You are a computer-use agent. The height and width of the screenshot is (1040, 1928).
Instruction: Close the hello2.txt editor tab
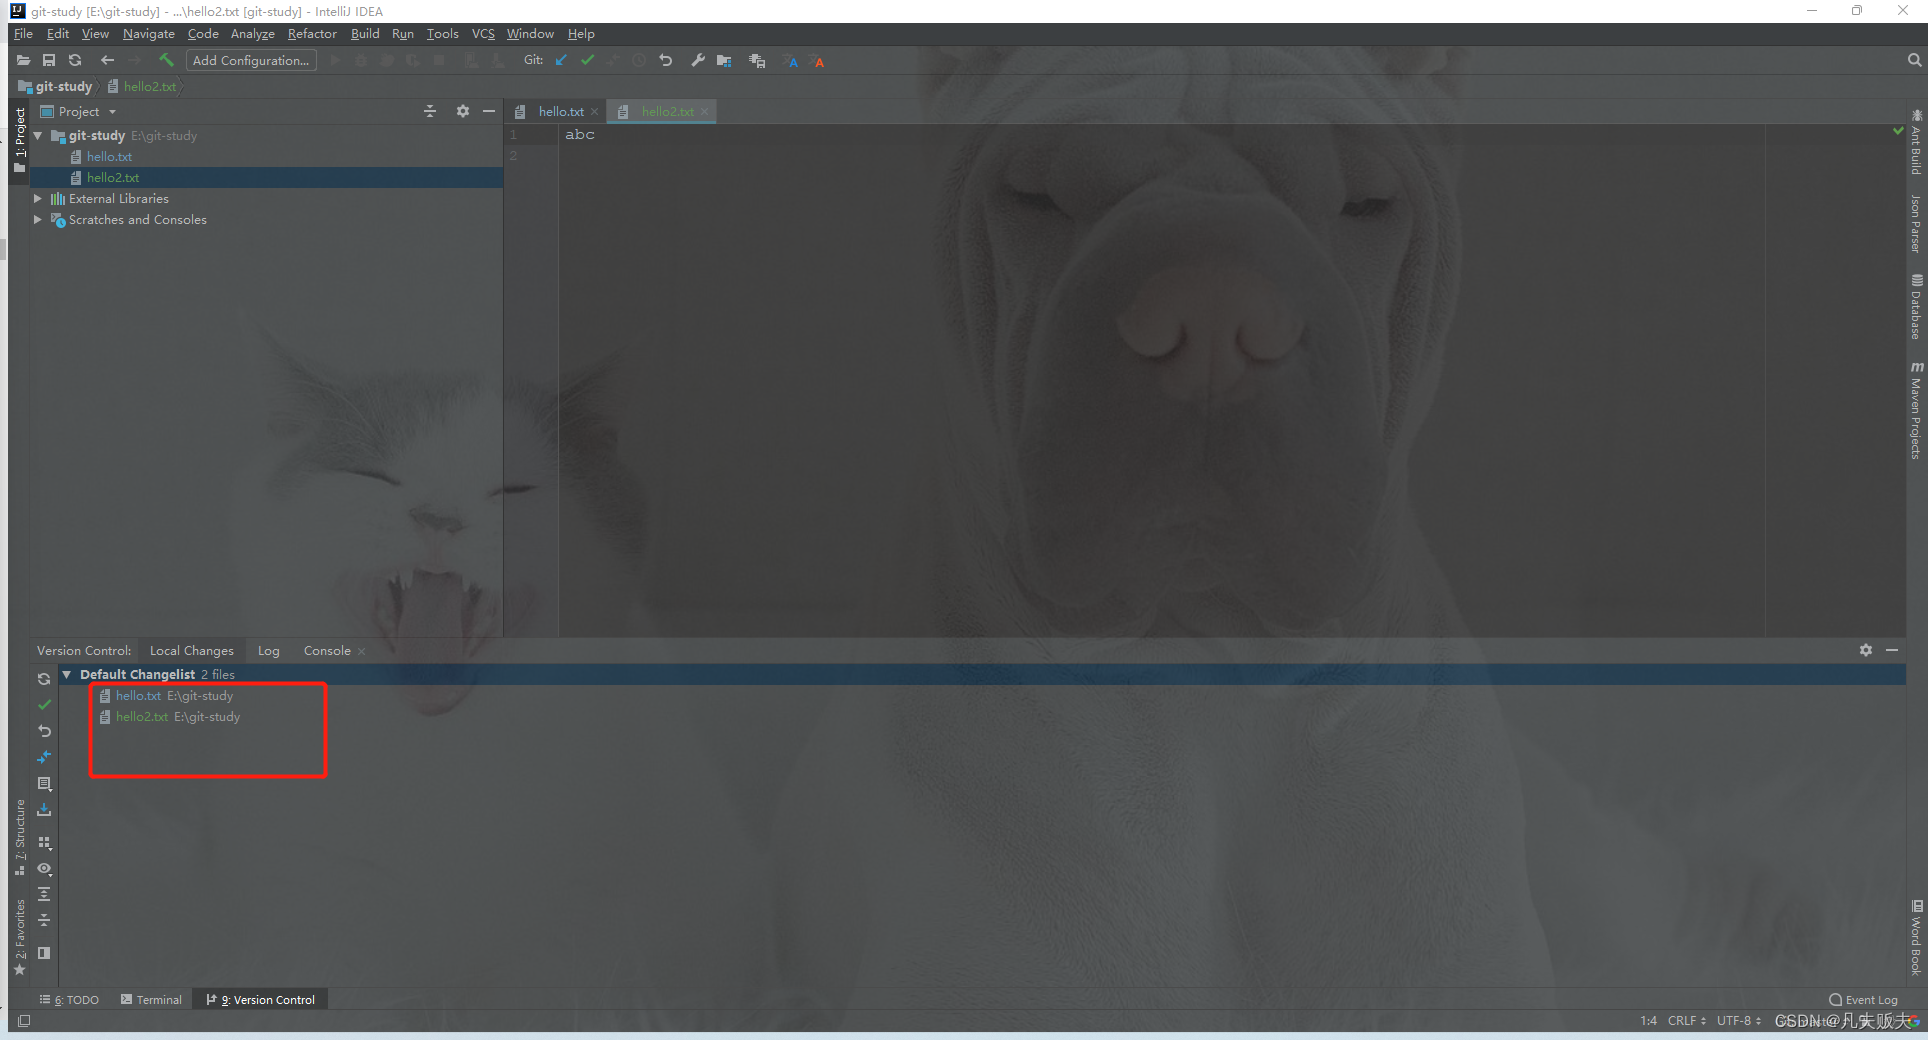[705, 112]
